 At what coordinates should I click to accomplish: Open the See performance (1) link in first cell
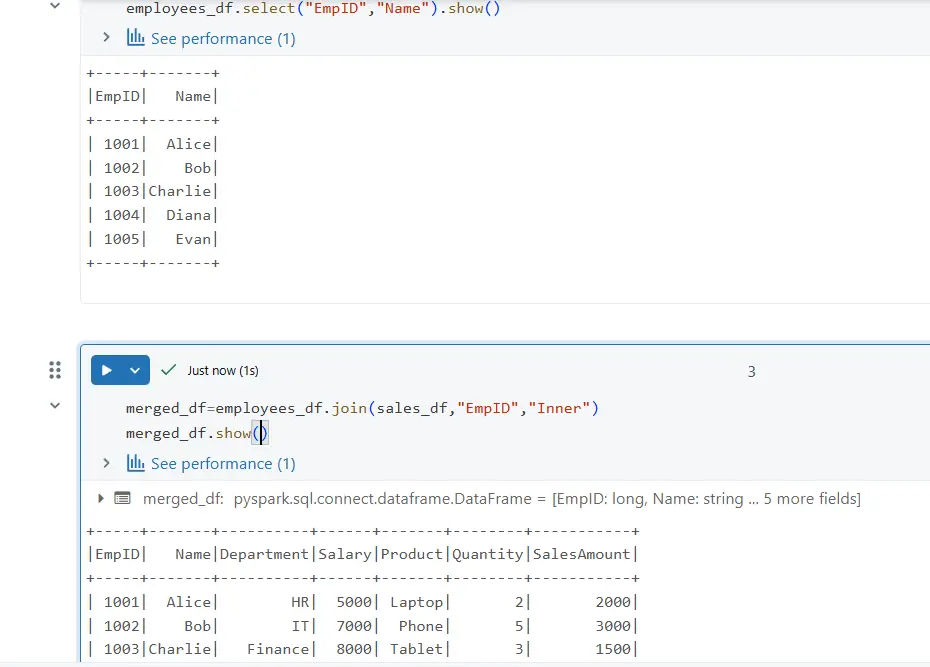pos(222,38)
